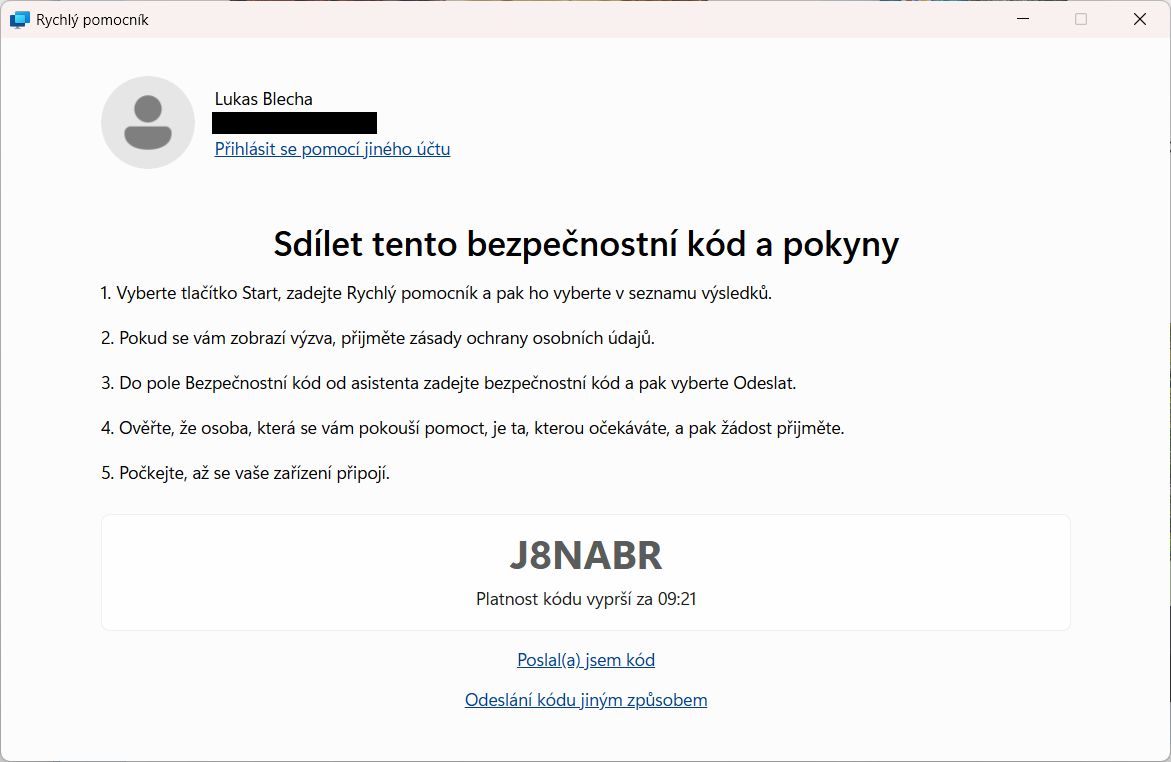Click the 'Rychlý pomocník' window title
The width and height of the screenshot is (1171, 762).
[92, 20]
